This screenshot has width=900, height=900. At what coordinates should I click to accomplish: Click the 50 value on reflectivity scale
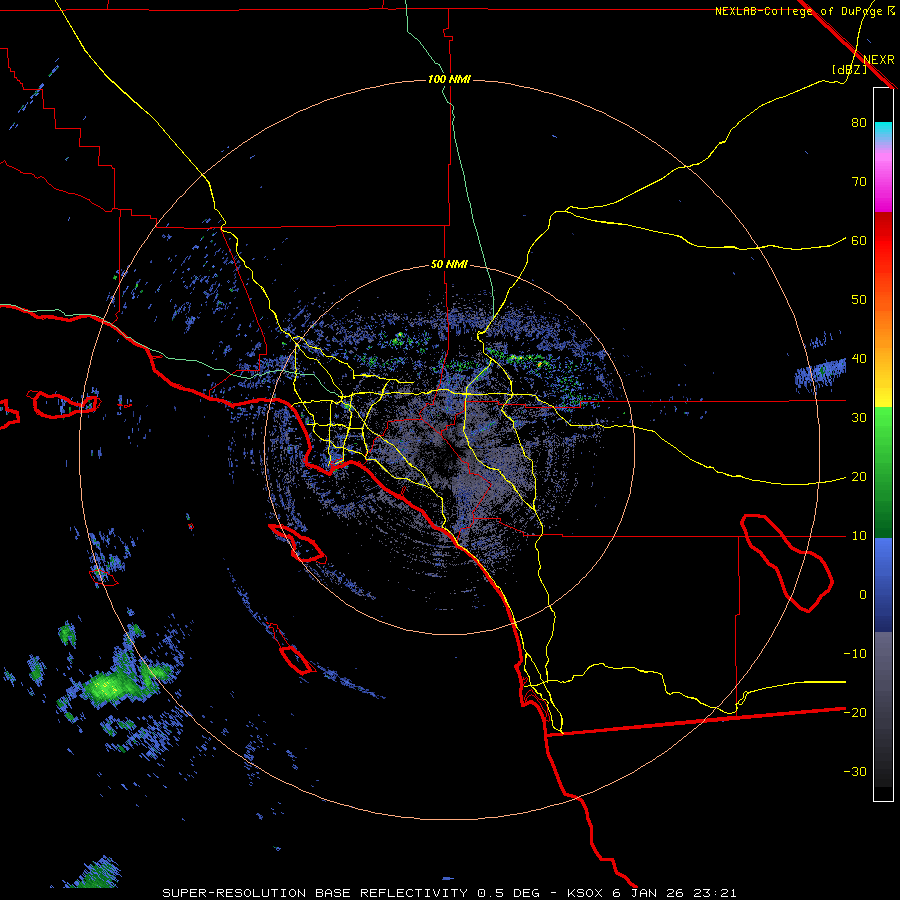coord(859,300)
